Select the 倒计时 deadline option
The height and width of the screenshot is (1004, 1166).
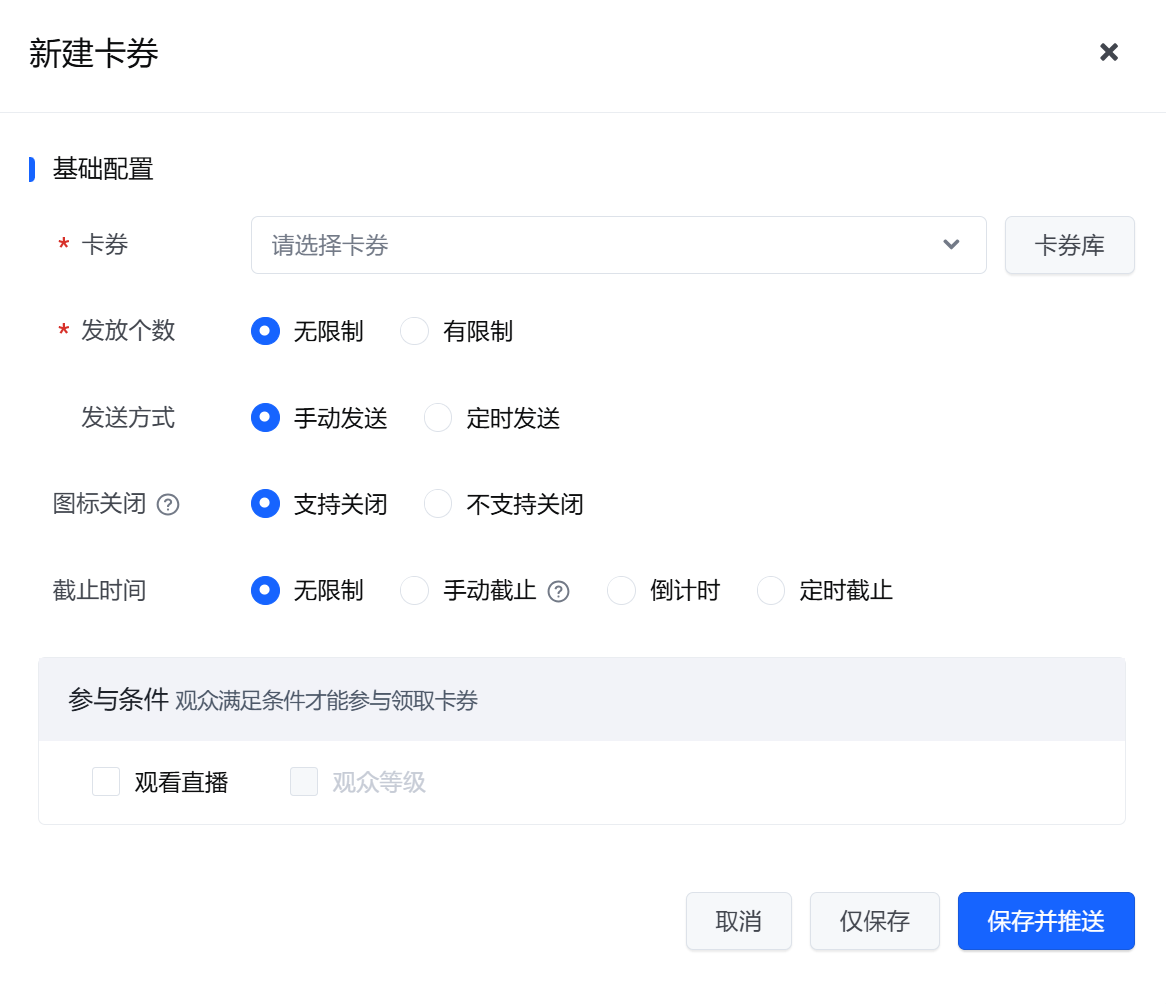click(x=622, y=591)
